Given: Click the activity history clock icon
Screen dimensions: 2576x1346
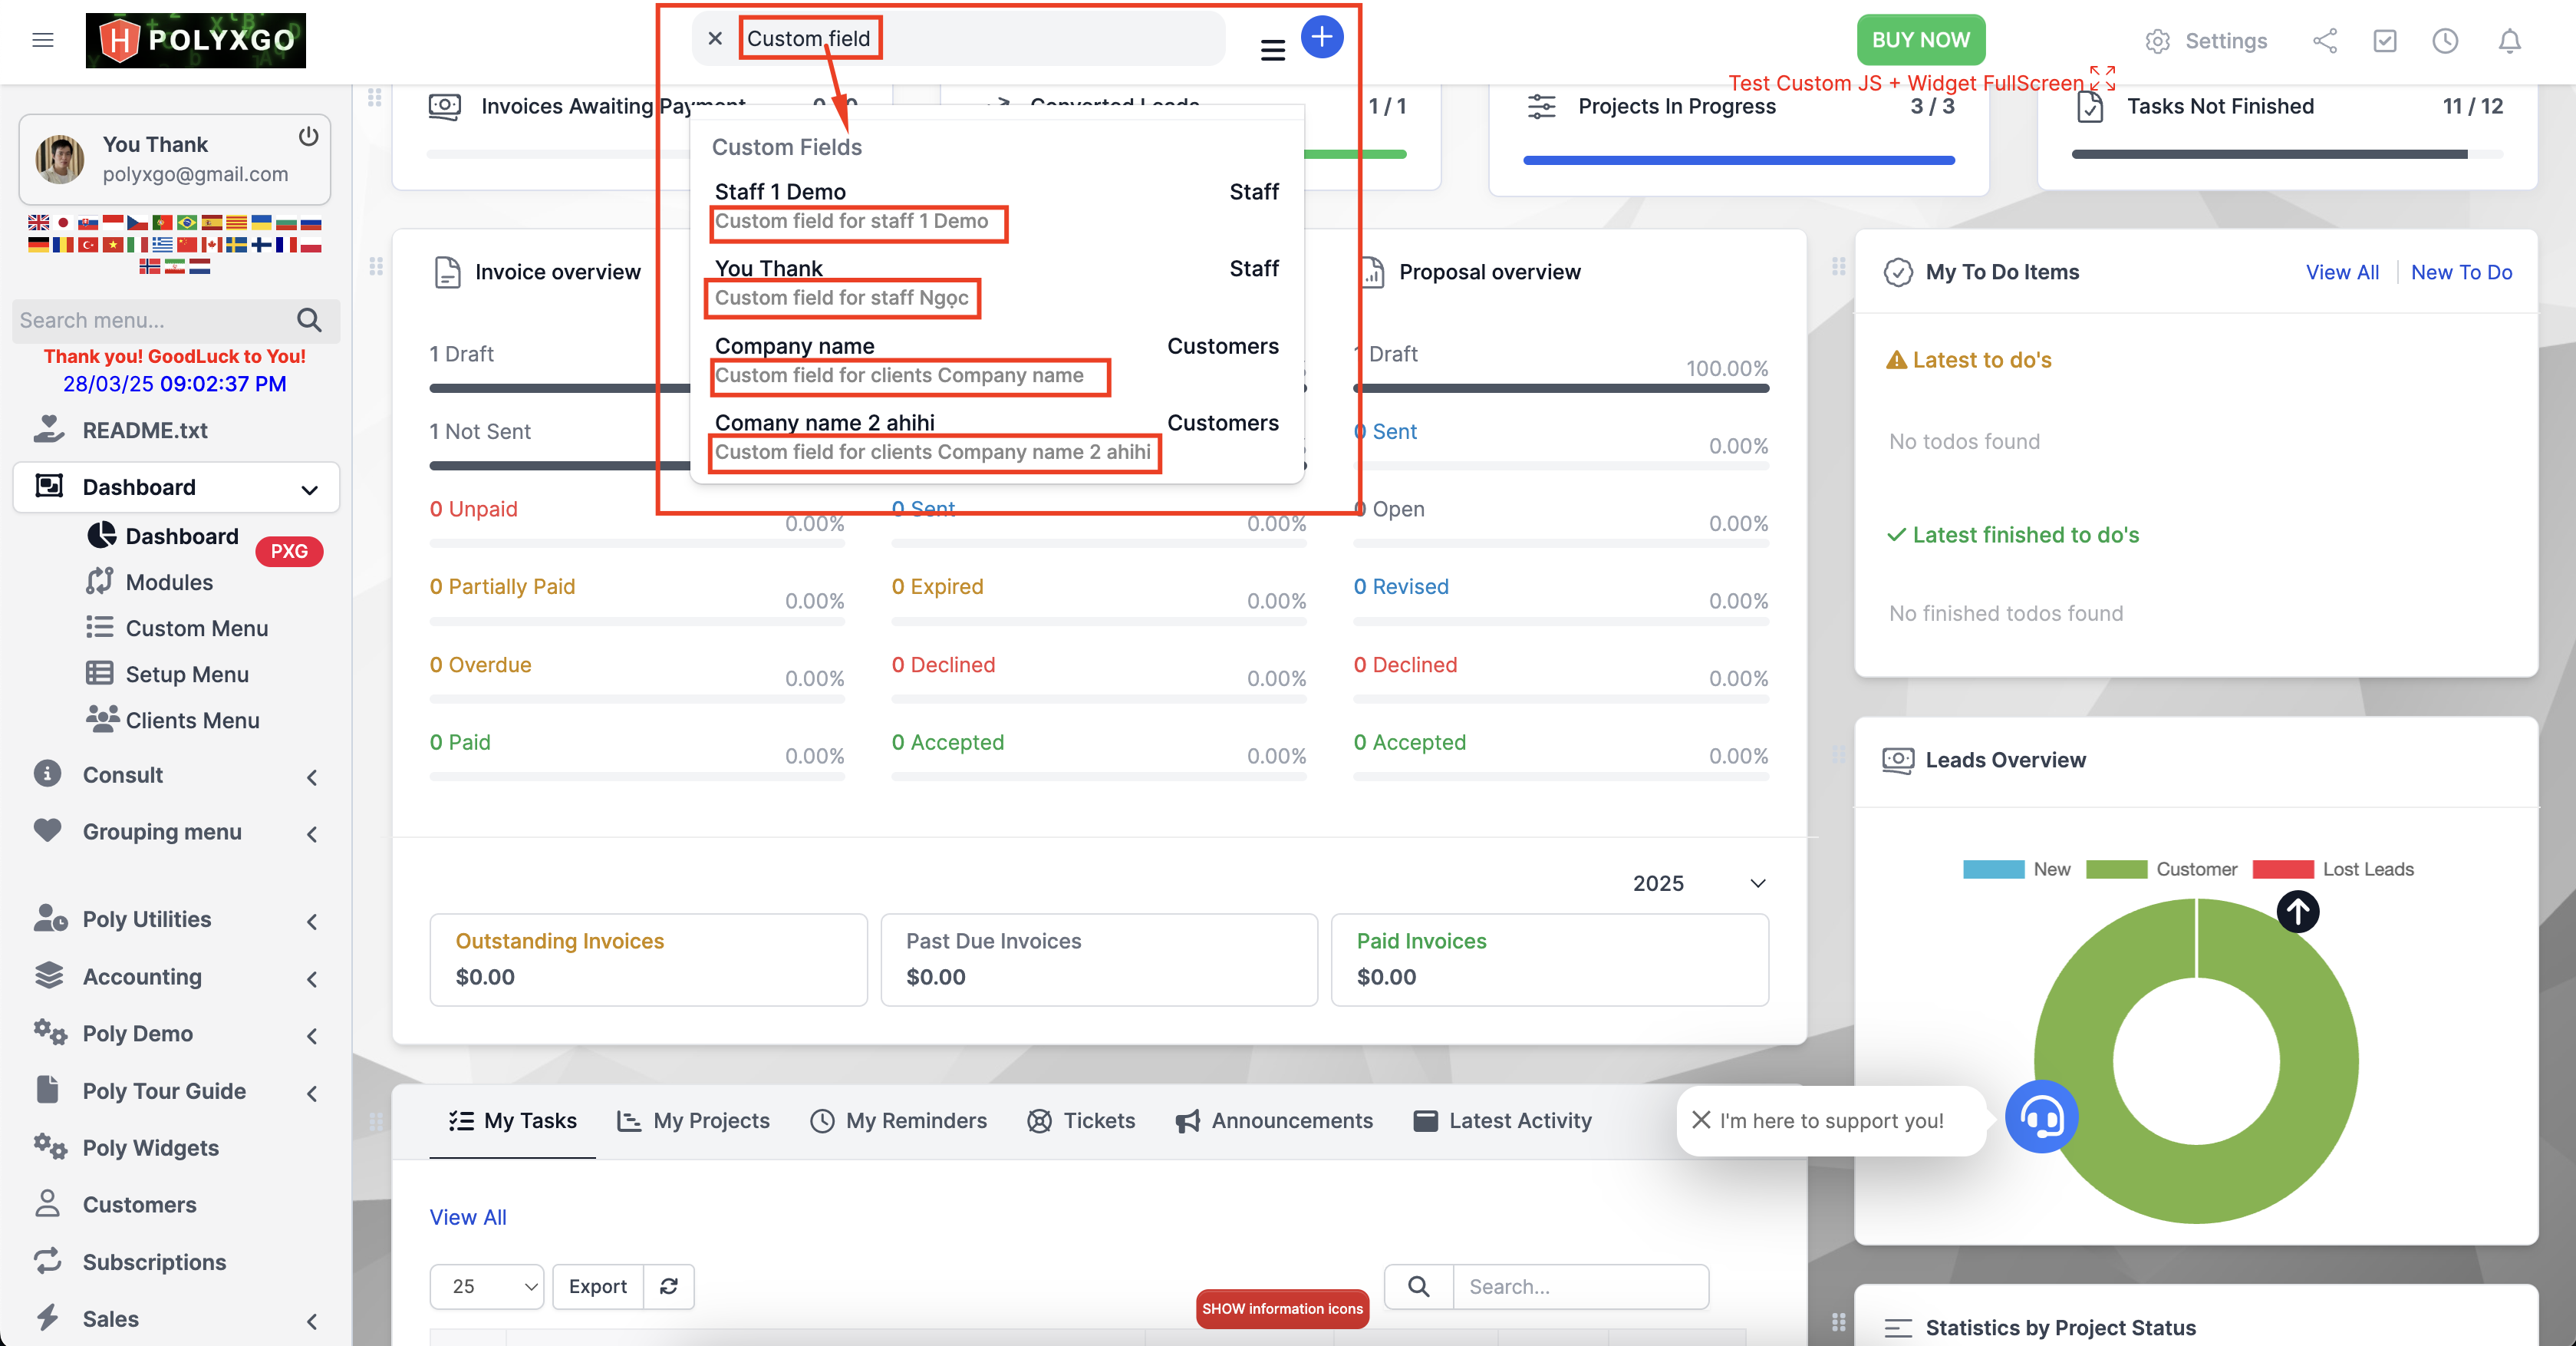Looking at the screenshot, I should pos(2446,41).
